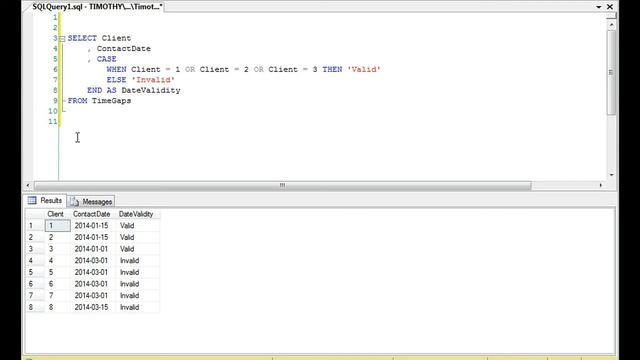Click the WHEN keyword on line 6
Image resolution: width=640 pixels, height=360 pixels.
[117, 69]
